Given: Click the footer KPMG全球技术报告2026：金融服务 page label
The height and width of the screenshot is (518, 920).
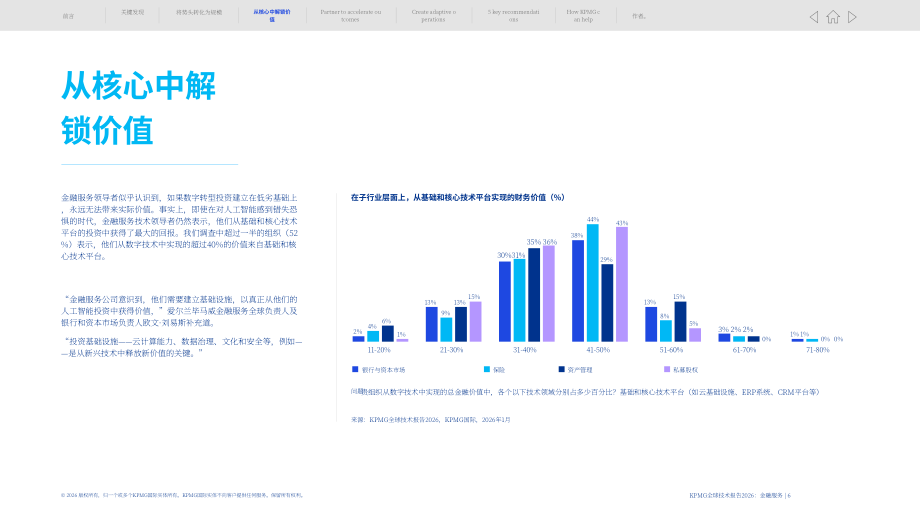Looking at the screenshot, I should pyautogui.click(x=740, y=496).
